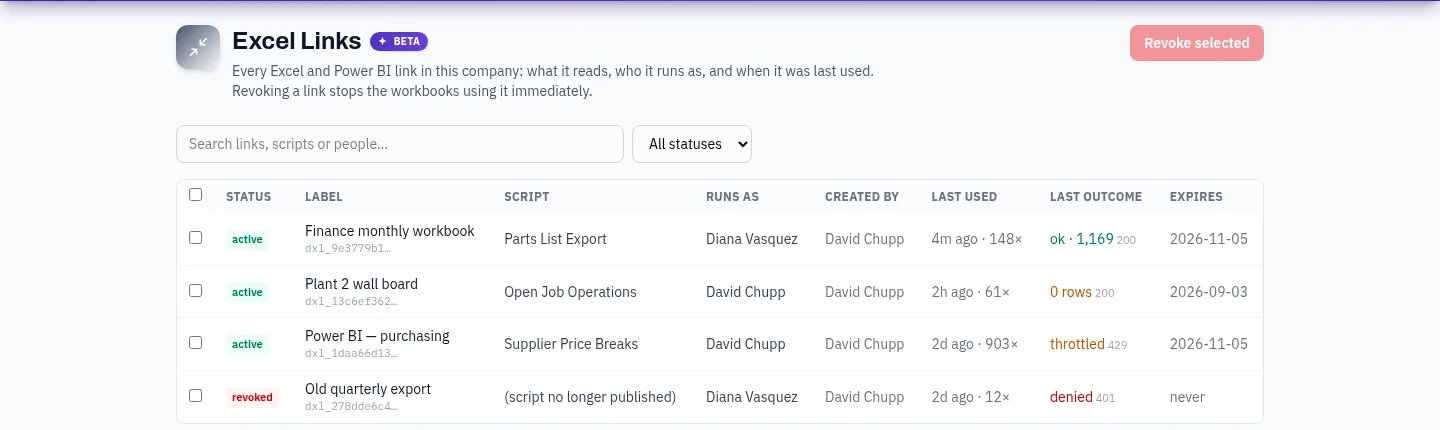Screen dimensions: 1440x430
Task: Click the denied 401 outcome
Action: (1082, 397)
